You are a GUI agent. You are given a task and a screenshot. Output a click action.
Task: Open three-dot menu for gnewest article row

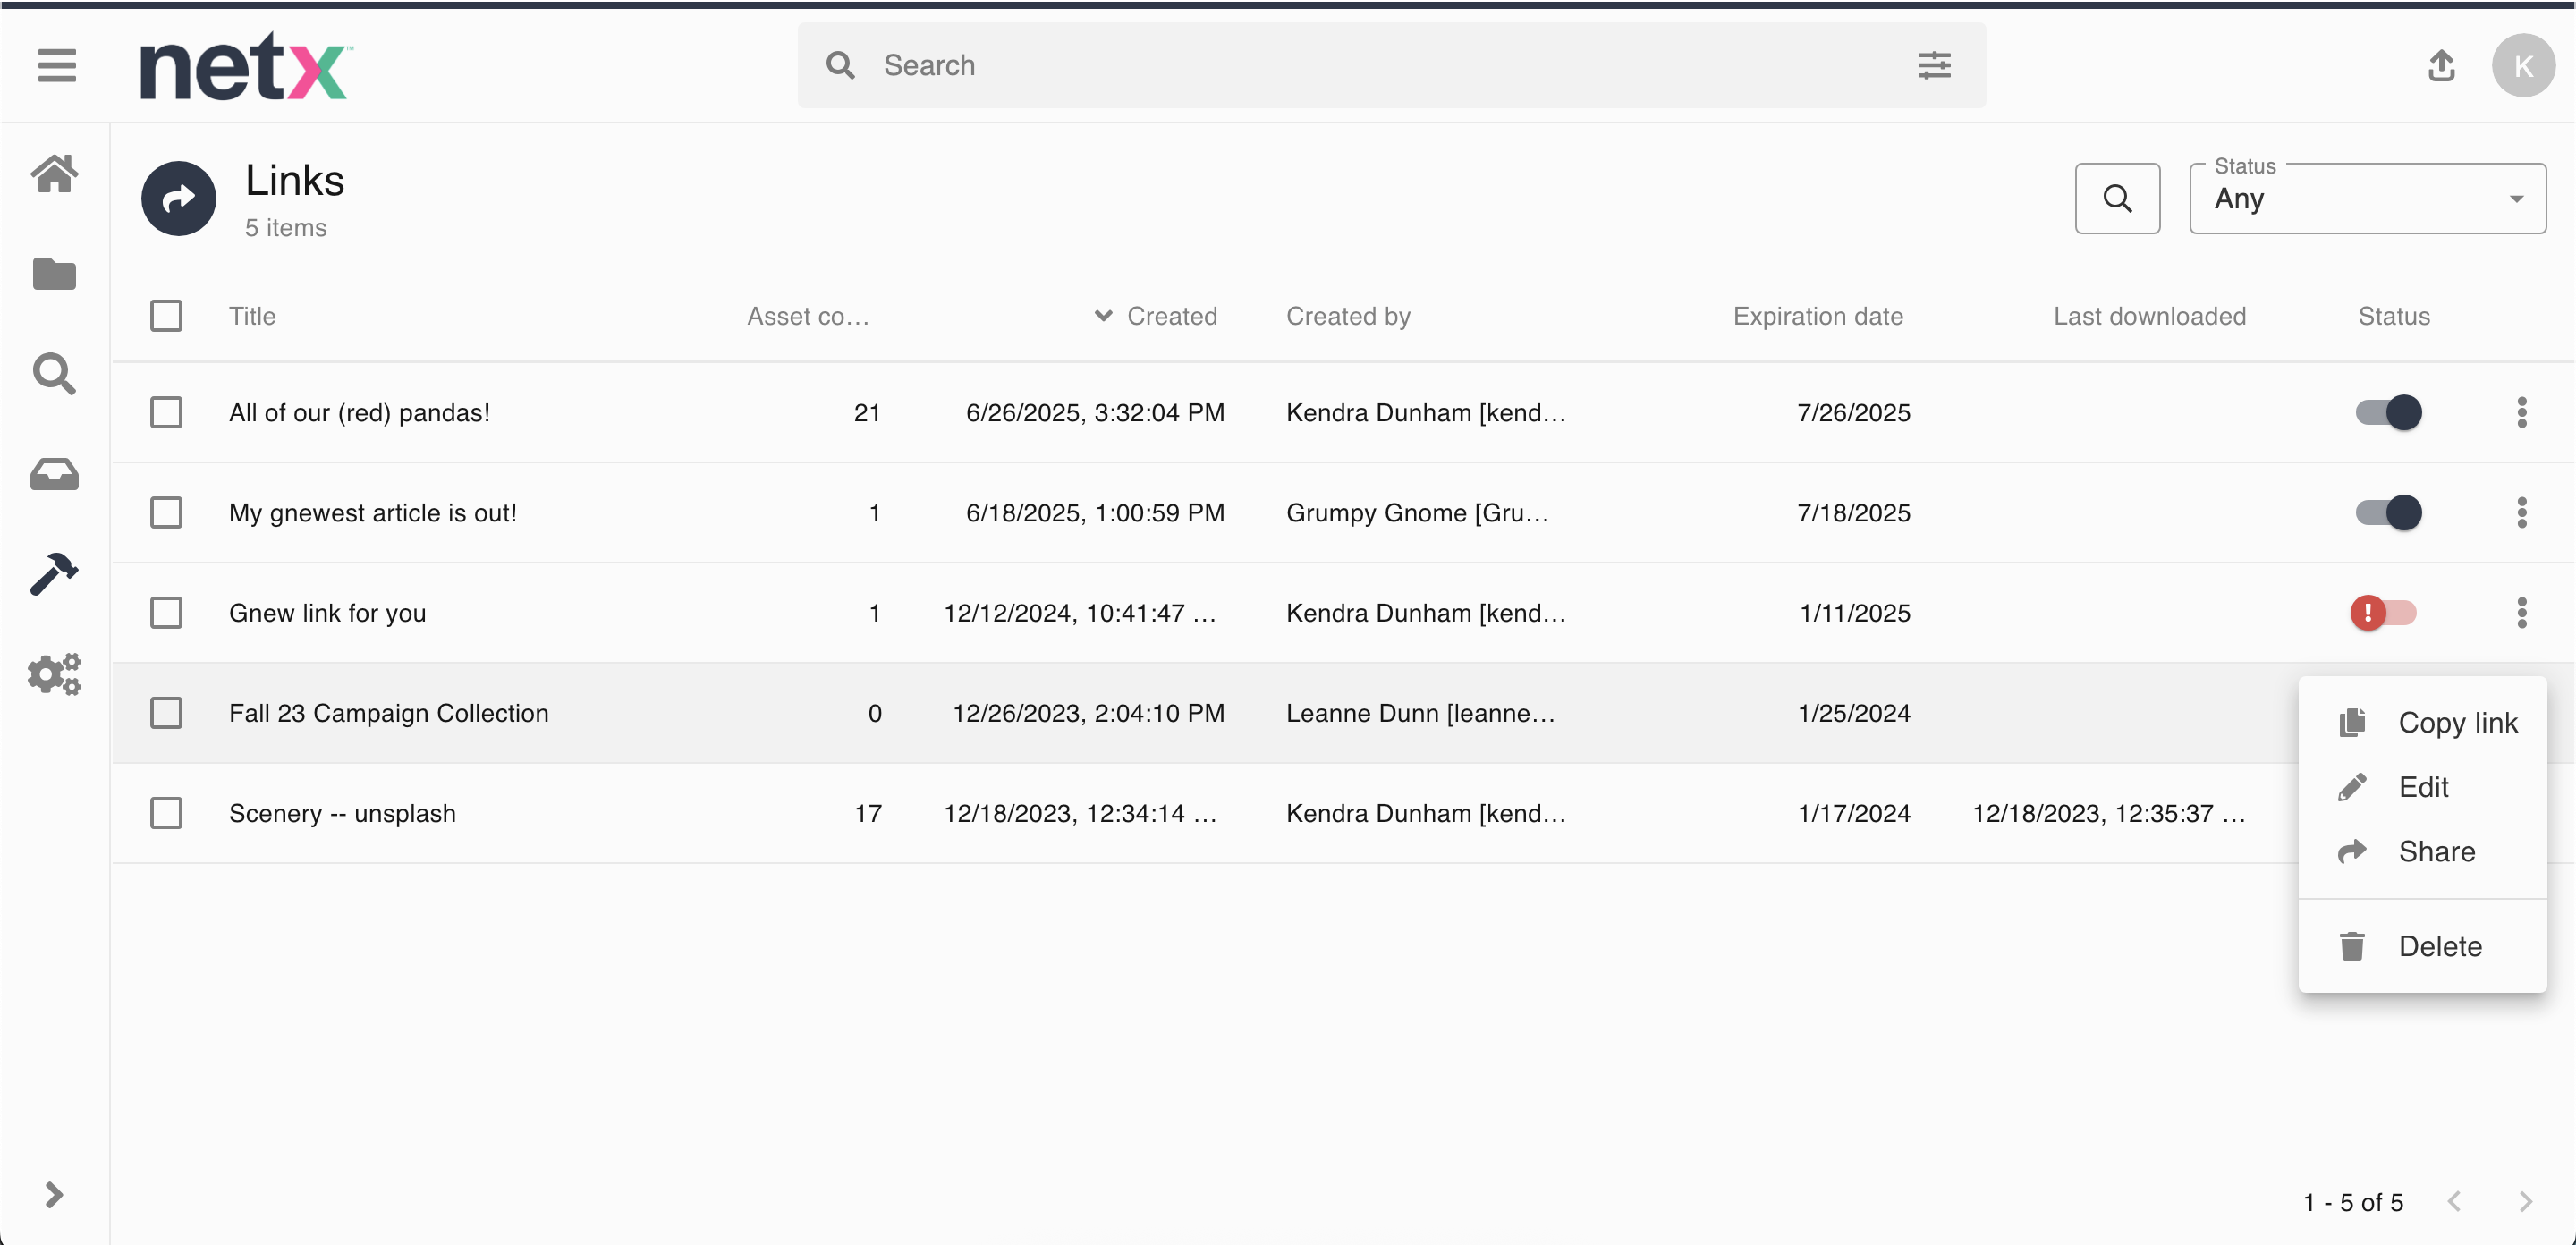(2521, 513)
